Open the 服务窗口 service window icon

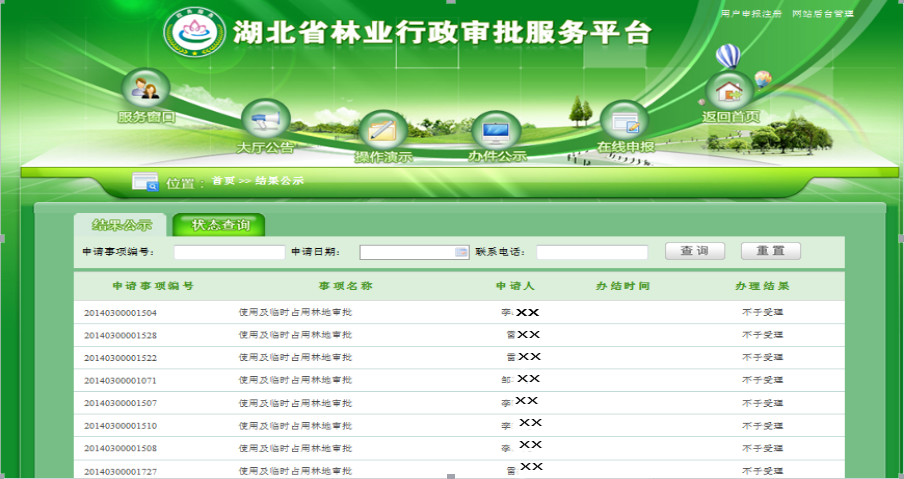coord(146,90)
